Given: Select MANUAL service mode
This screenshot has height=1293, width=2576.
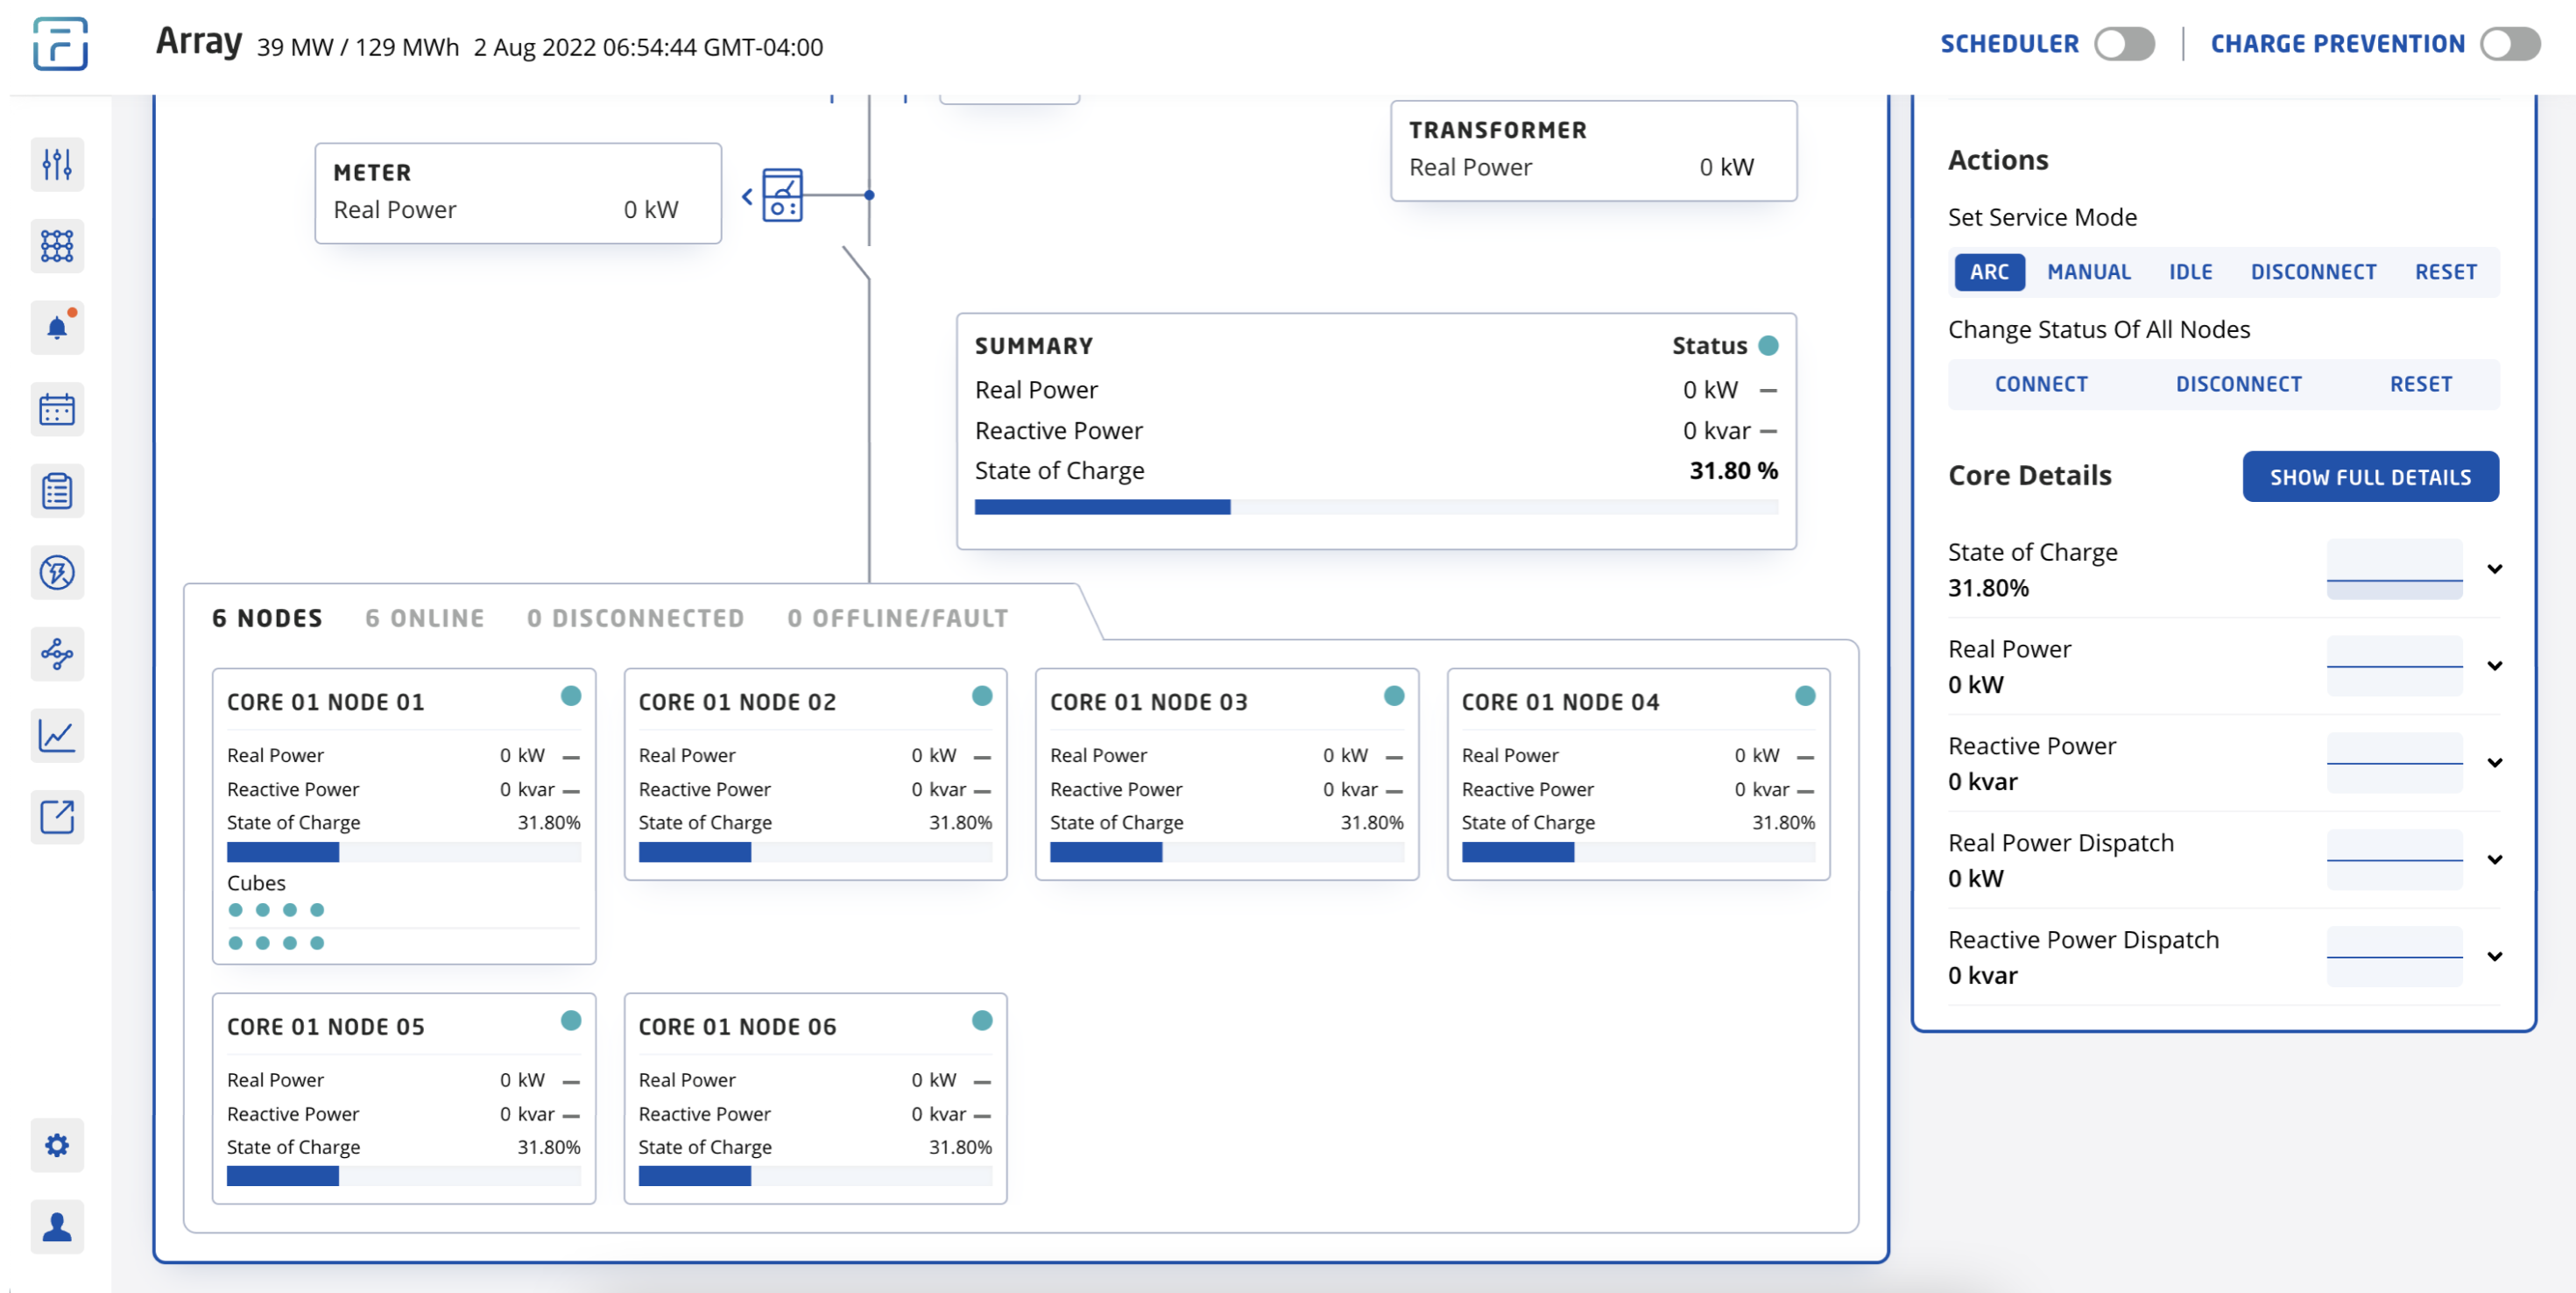Looking at the screenshot, I should (2089, 272).
